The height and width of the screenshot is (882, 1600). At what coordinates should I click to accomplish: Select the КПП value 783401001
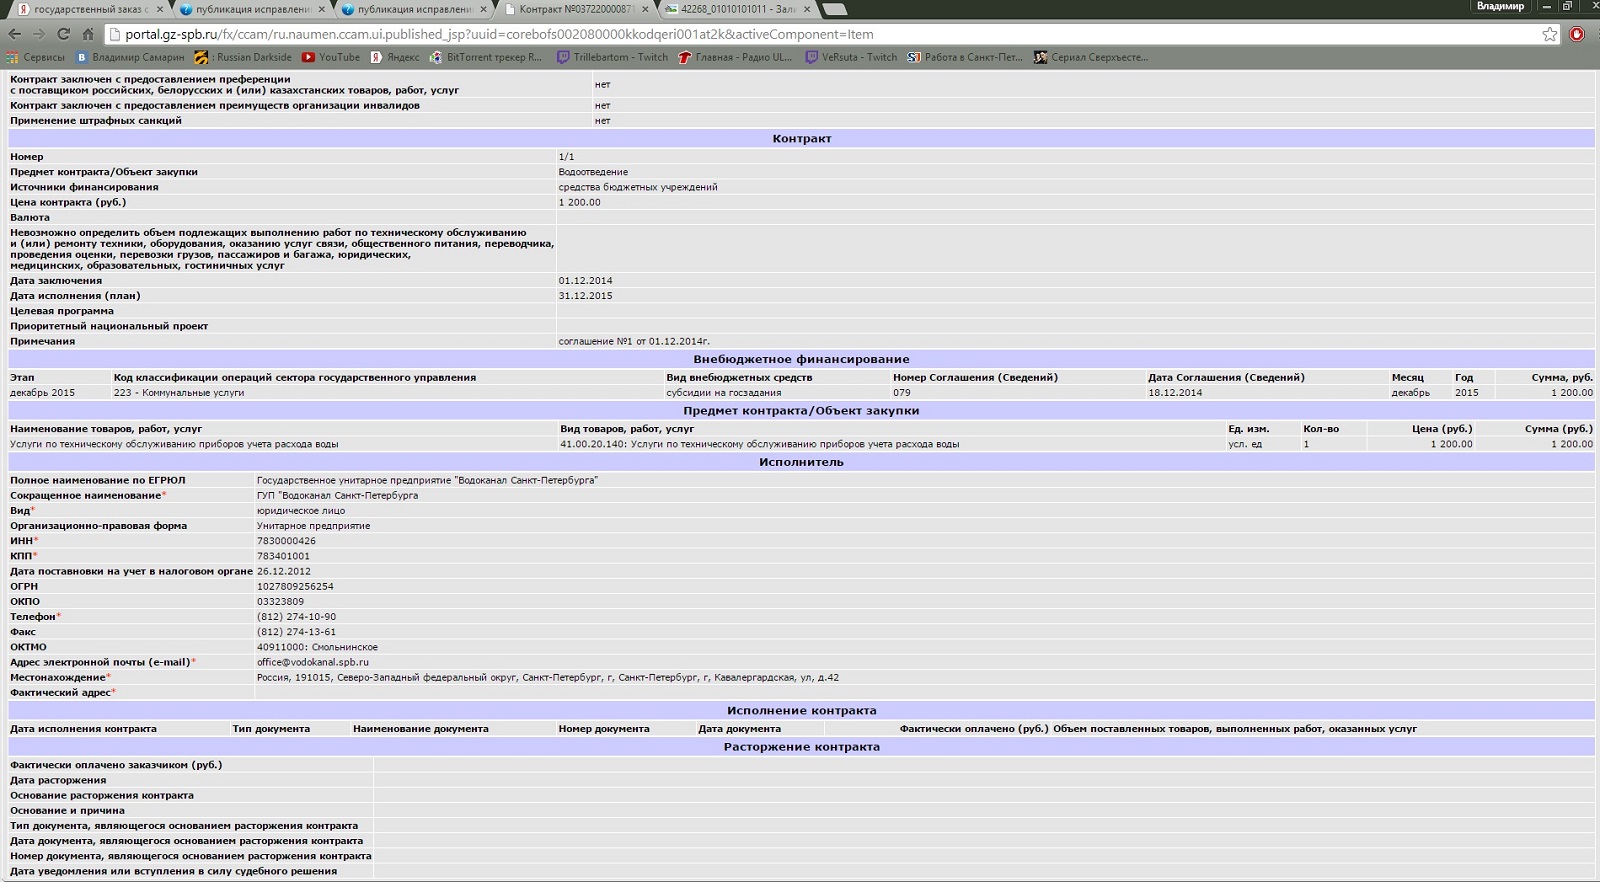pyautogui.click(x=283, y=556)
